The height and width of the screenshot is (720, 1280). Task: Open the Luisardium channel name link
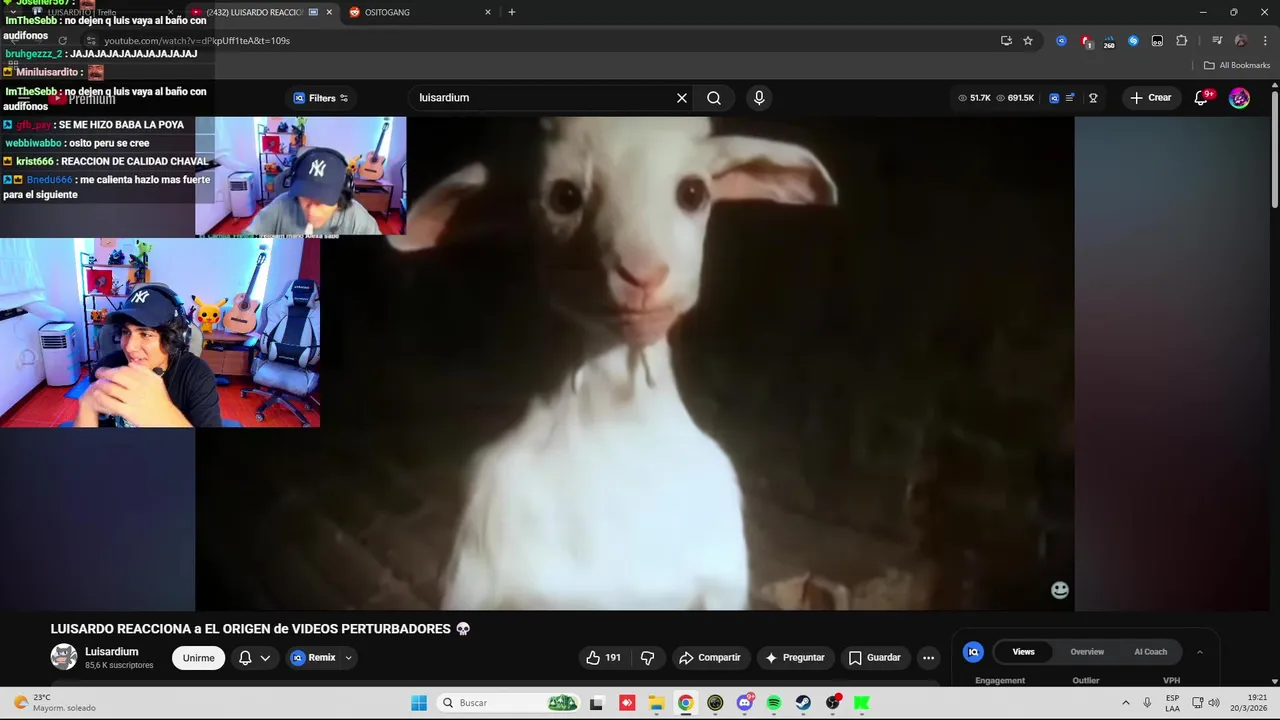[111, 652]
